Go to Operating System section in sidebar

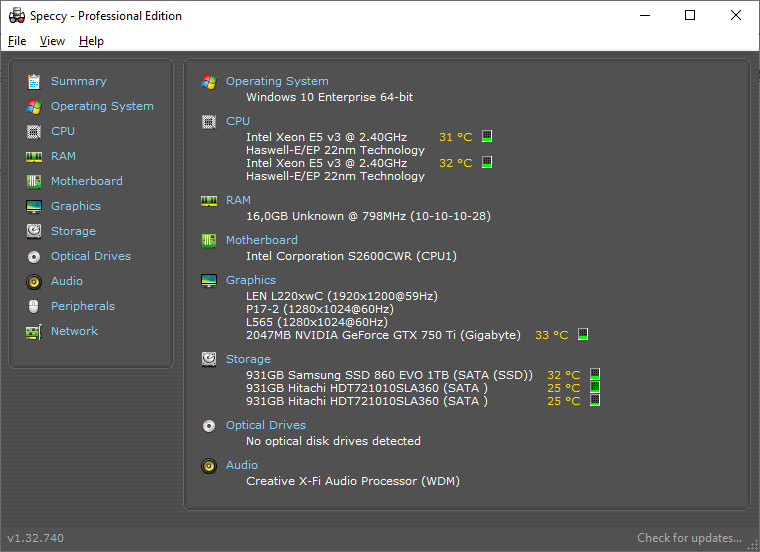102,107
